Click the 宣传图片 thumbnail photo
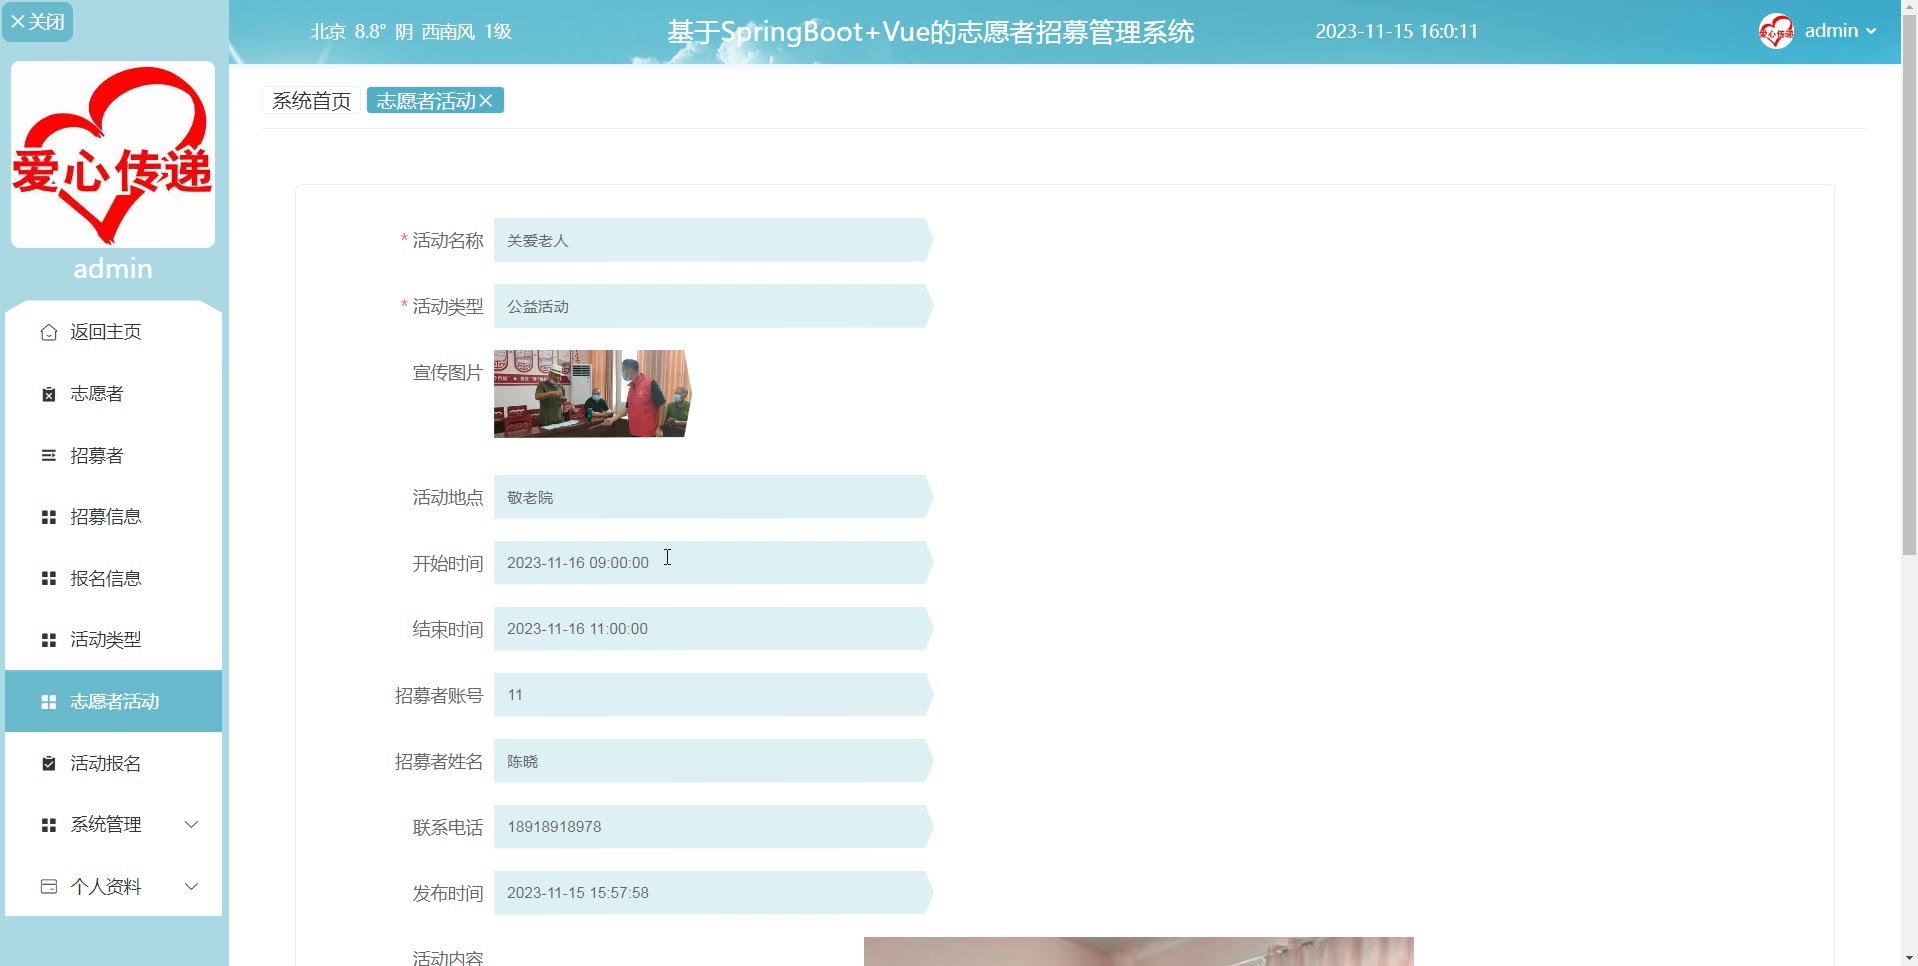This screenshot has width=1918, height=966. tap(592, 394)
